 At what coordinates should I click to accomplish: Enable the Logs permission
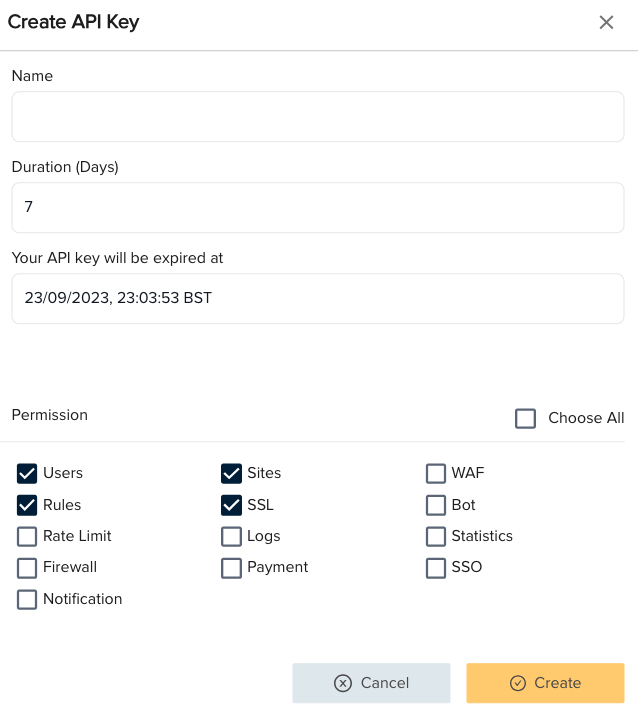(x=231, y=536)
